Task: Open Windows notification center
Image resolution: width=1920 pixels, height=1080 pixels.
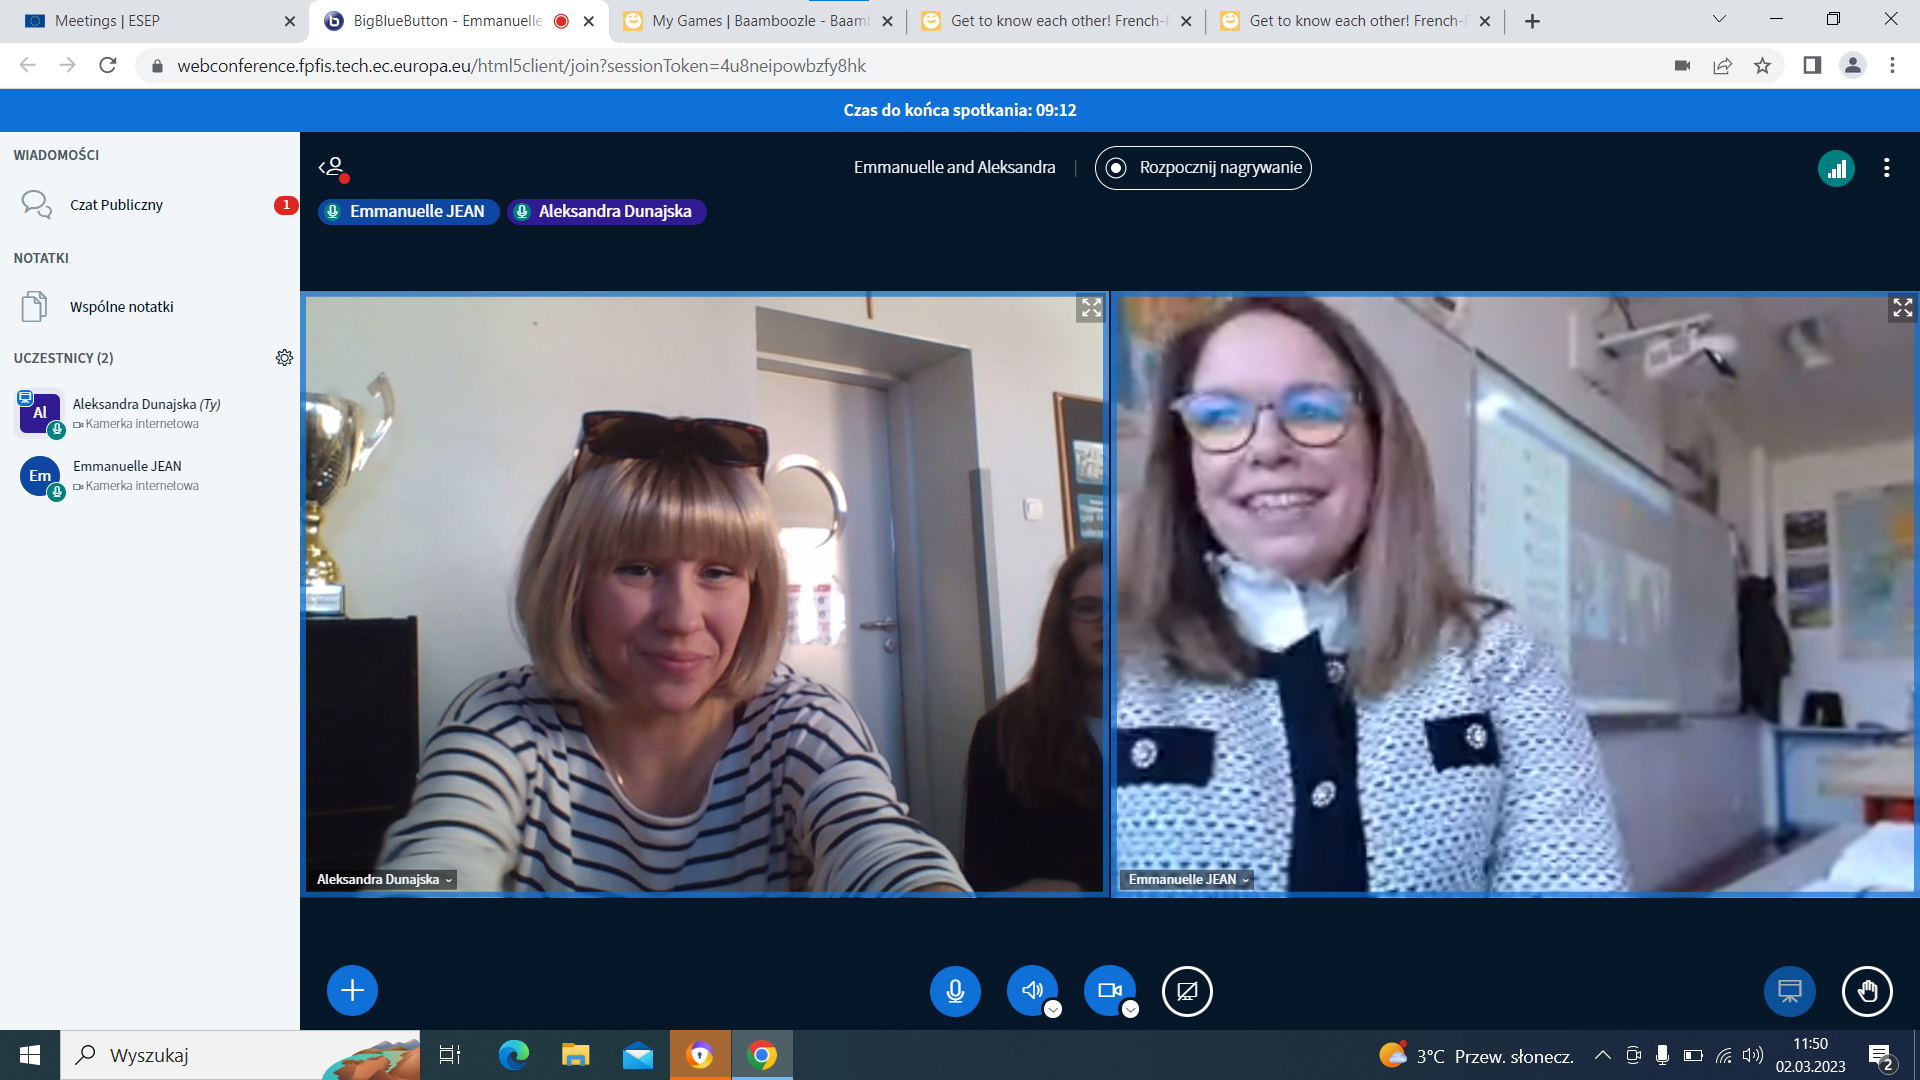Action: (1880, 1056)
